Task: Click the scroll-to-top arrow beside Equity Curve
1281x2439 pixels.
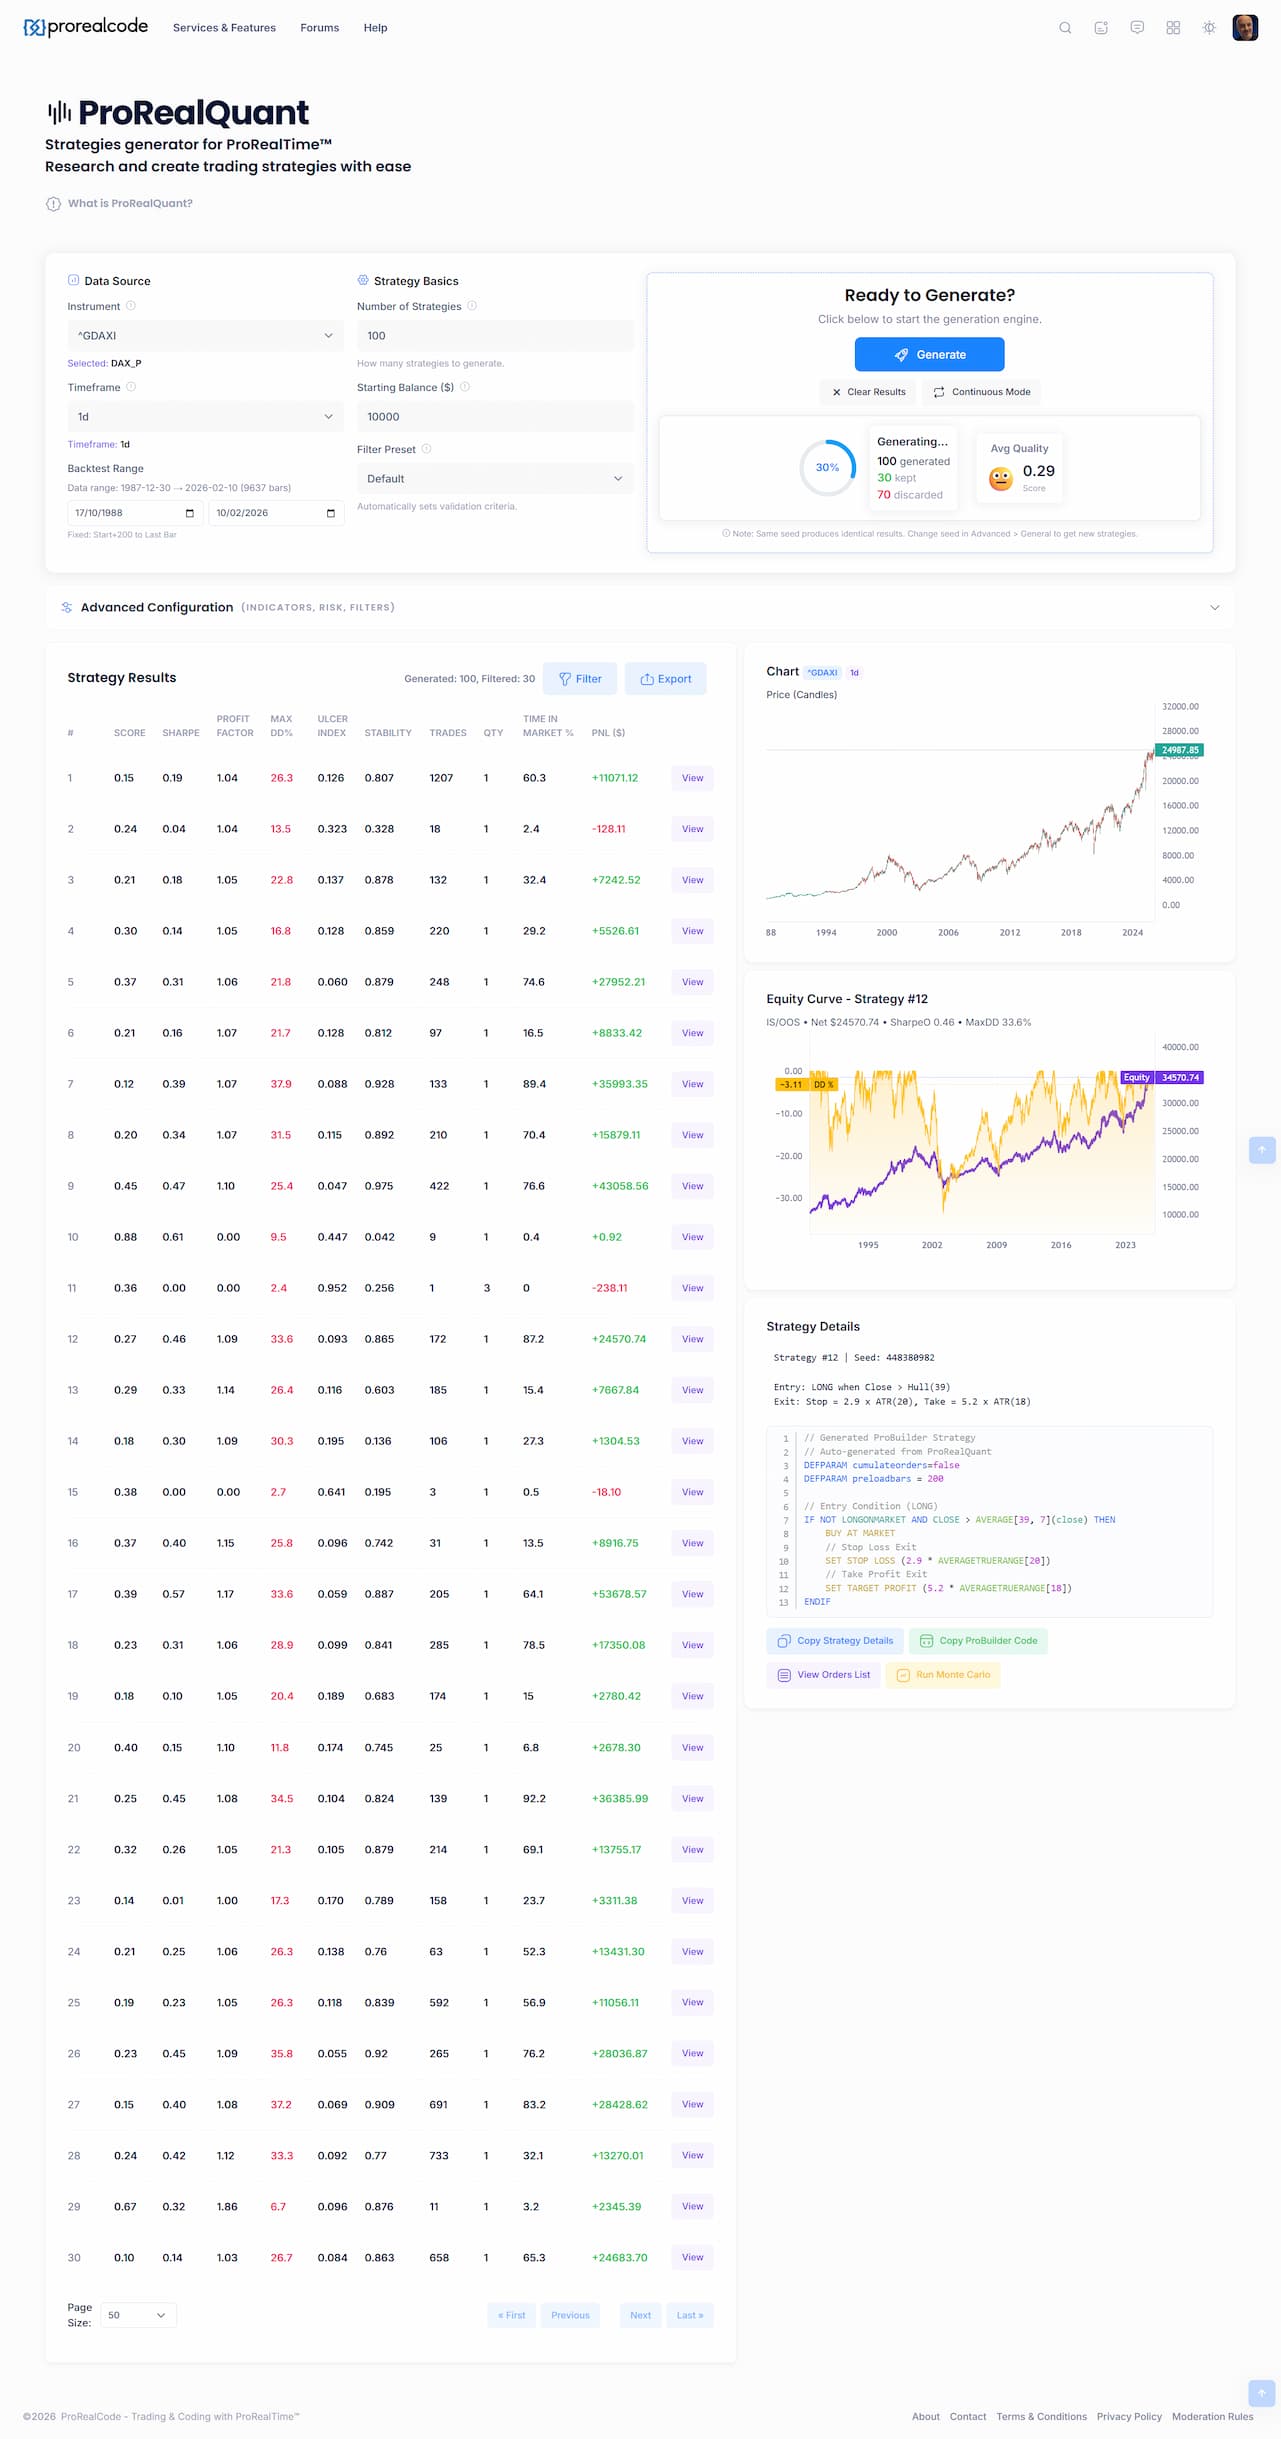Action: click(1262, 1150)
